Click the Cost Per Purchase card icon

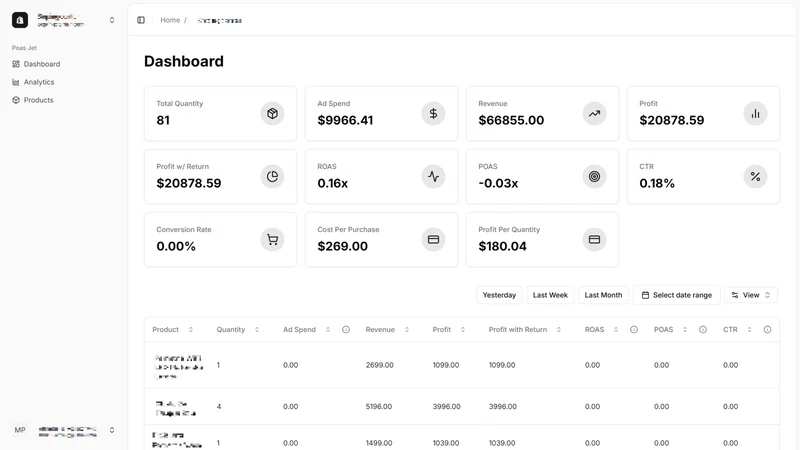point(433,239)
